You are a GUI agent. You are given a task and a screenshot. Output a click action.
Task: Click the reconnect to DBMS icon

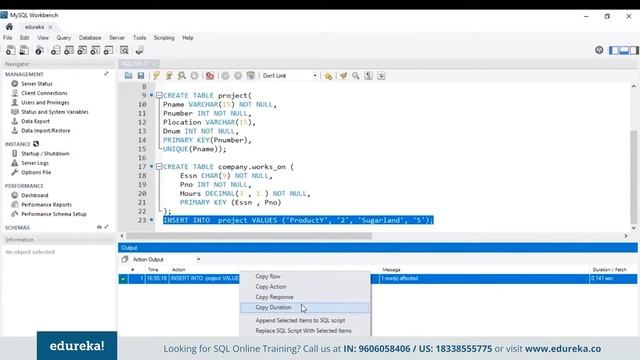(140, 50)
